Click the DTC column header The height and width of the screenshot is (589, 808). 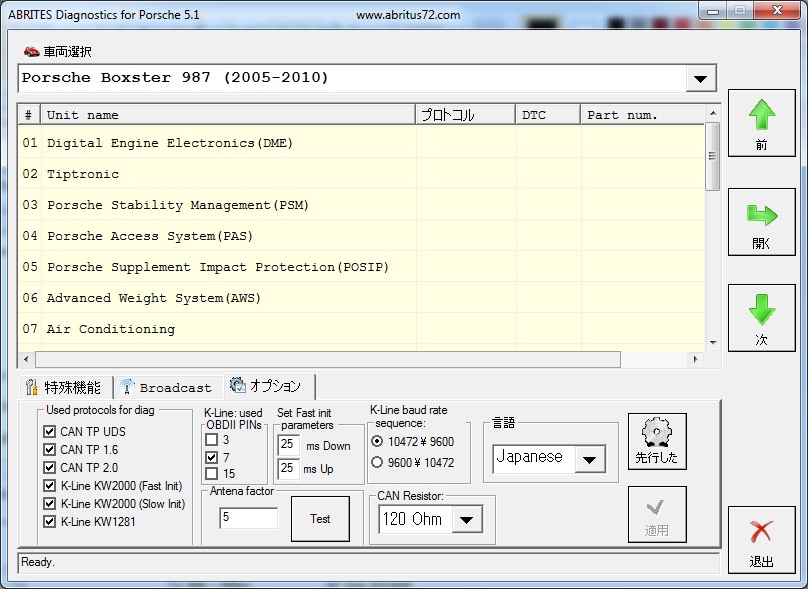point(548,114)
